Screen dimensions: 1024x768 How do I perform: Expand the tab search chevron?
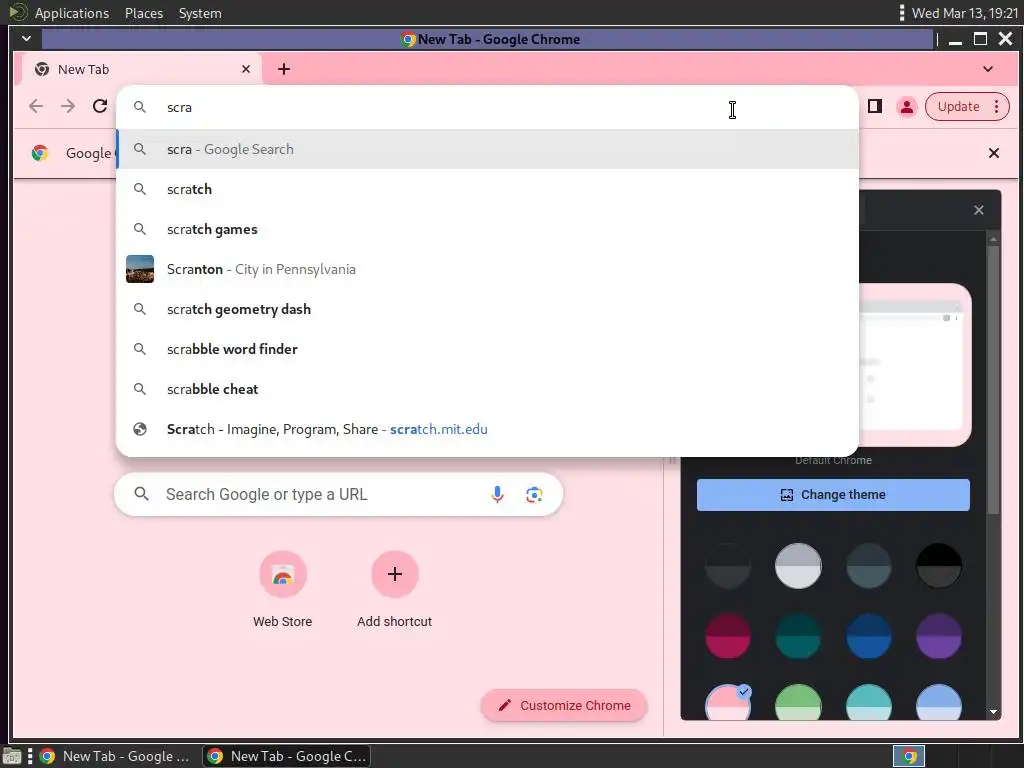point(987,69)
